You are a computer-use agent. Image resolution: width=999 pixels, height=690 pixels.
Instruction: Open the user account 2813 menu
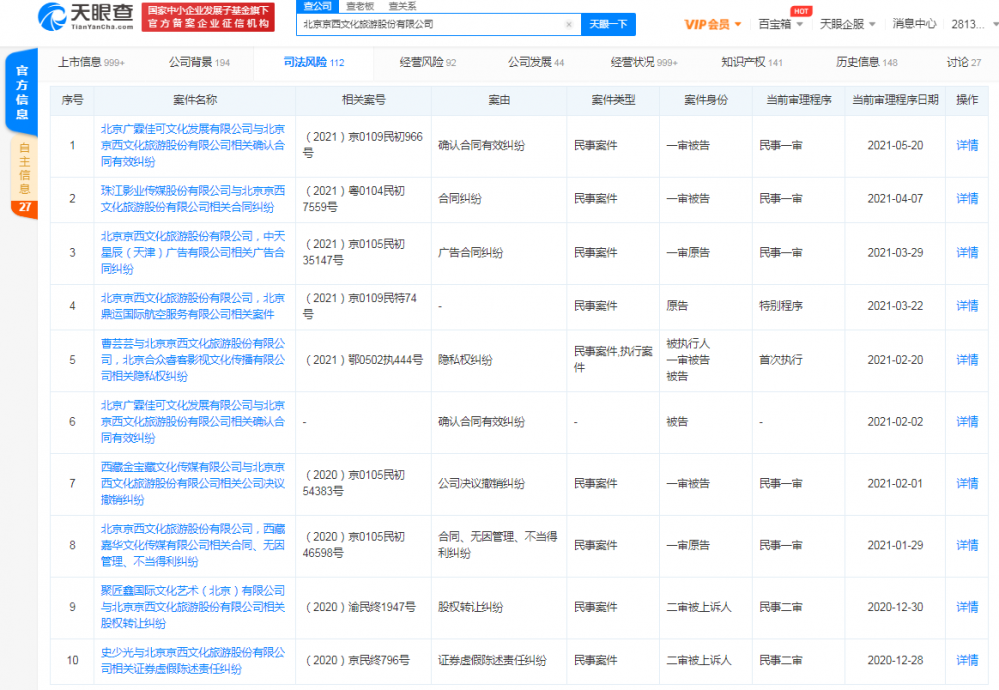(x=974, y=24)
